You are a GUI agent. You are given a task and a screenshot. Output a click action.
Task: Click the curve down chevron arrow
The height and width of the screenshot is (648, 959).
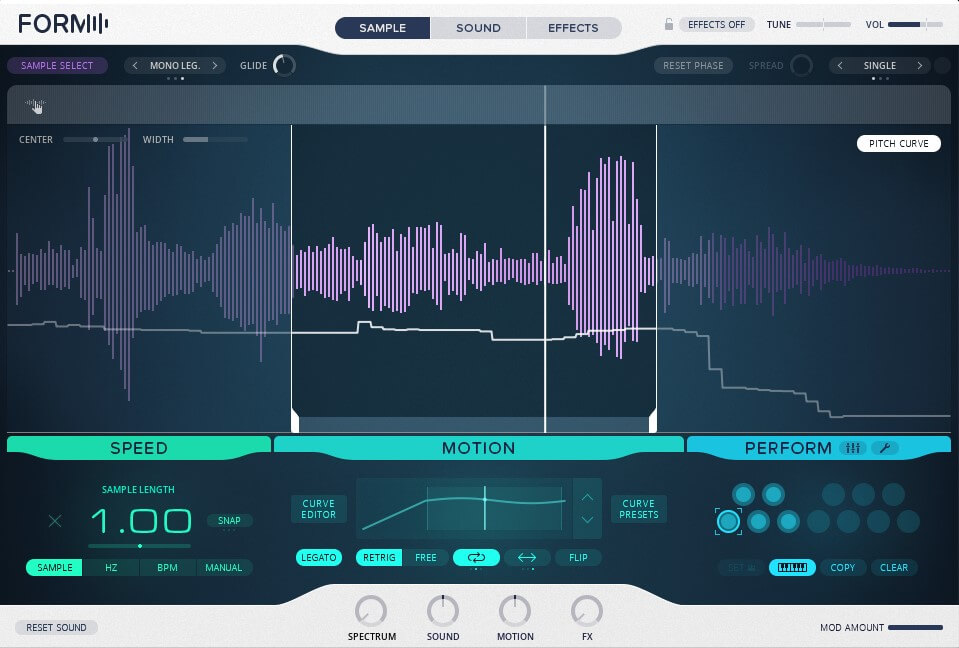tap(587, 520)
